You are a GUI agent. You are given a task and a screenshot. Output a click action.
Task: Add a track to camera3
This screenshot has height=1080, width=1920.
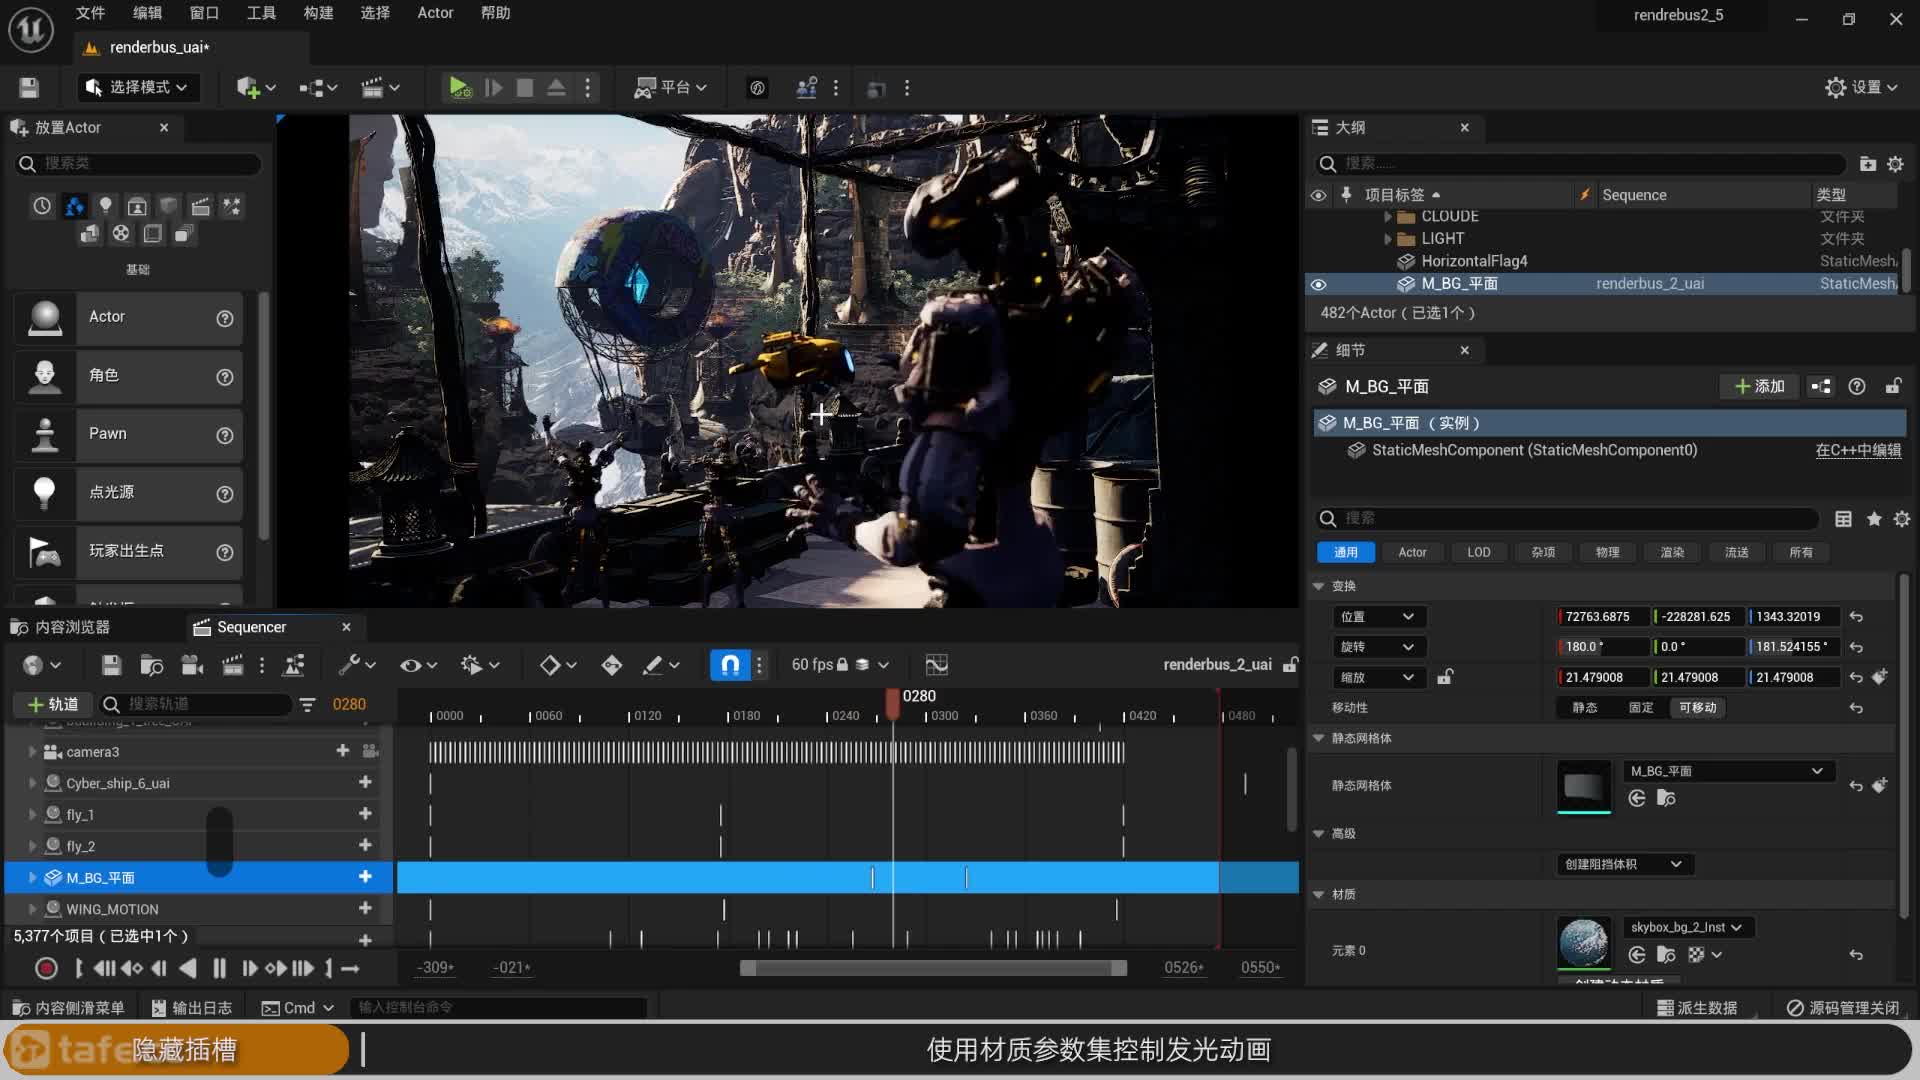342,751
